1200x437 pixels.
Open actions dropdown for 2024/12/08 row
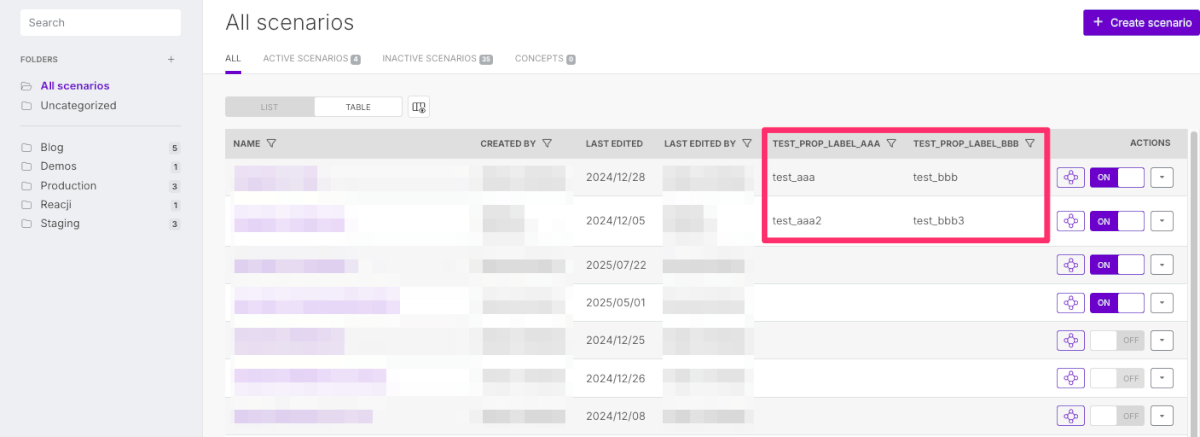point(1162,415)
